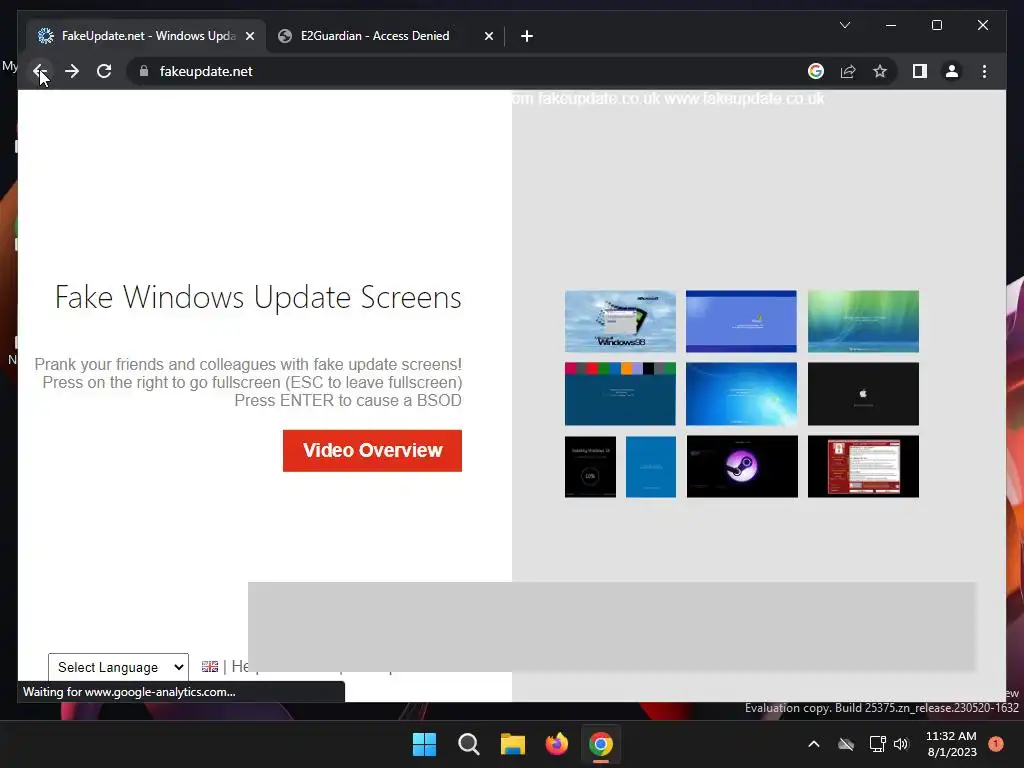Open the Windows Start menu
The width and height of the screenshot is (1024, 768).
coord(424,744)
